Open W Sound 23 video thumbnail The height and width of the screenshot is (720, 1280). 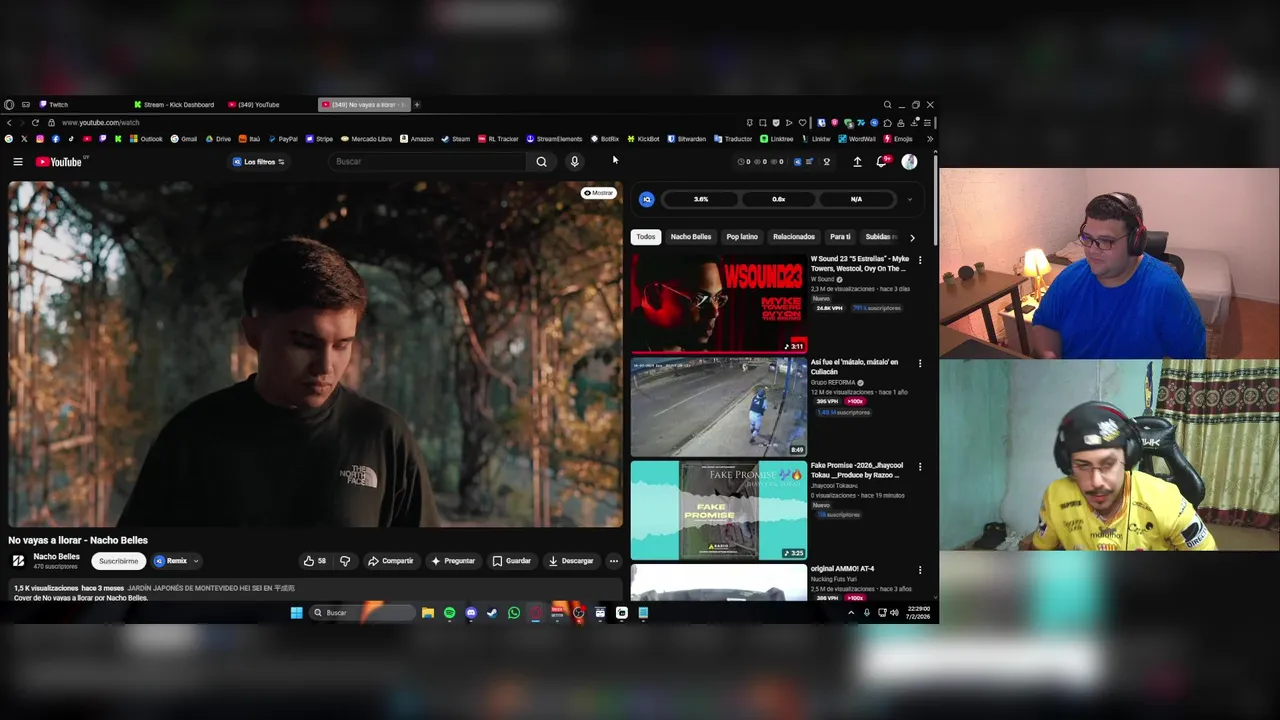pyautogui.click(x=719, y=303)
